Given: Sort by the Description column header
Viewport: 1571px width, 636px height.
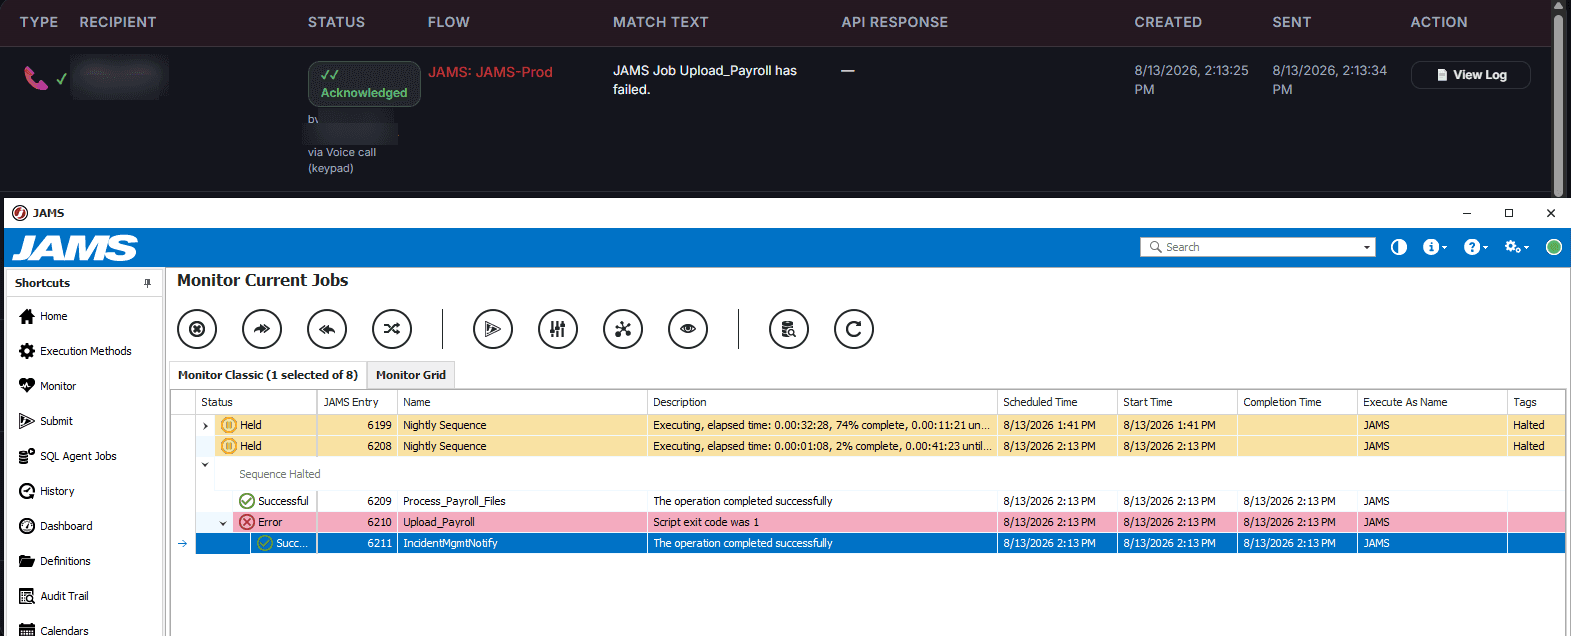Looking at the screenshot, I should 822,402.
